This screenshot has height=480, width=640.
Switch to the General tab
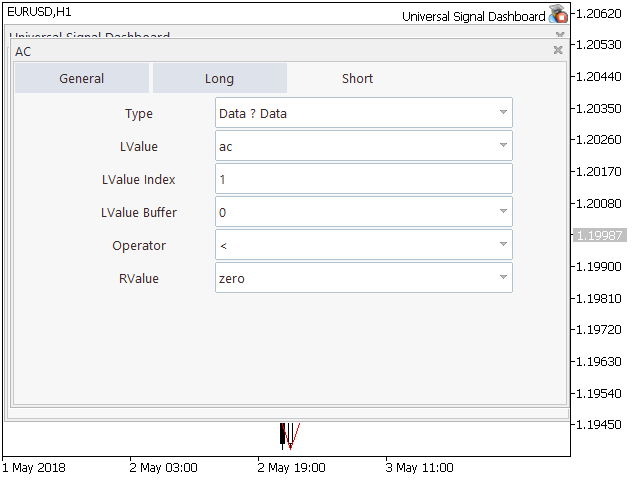(82, 78)
